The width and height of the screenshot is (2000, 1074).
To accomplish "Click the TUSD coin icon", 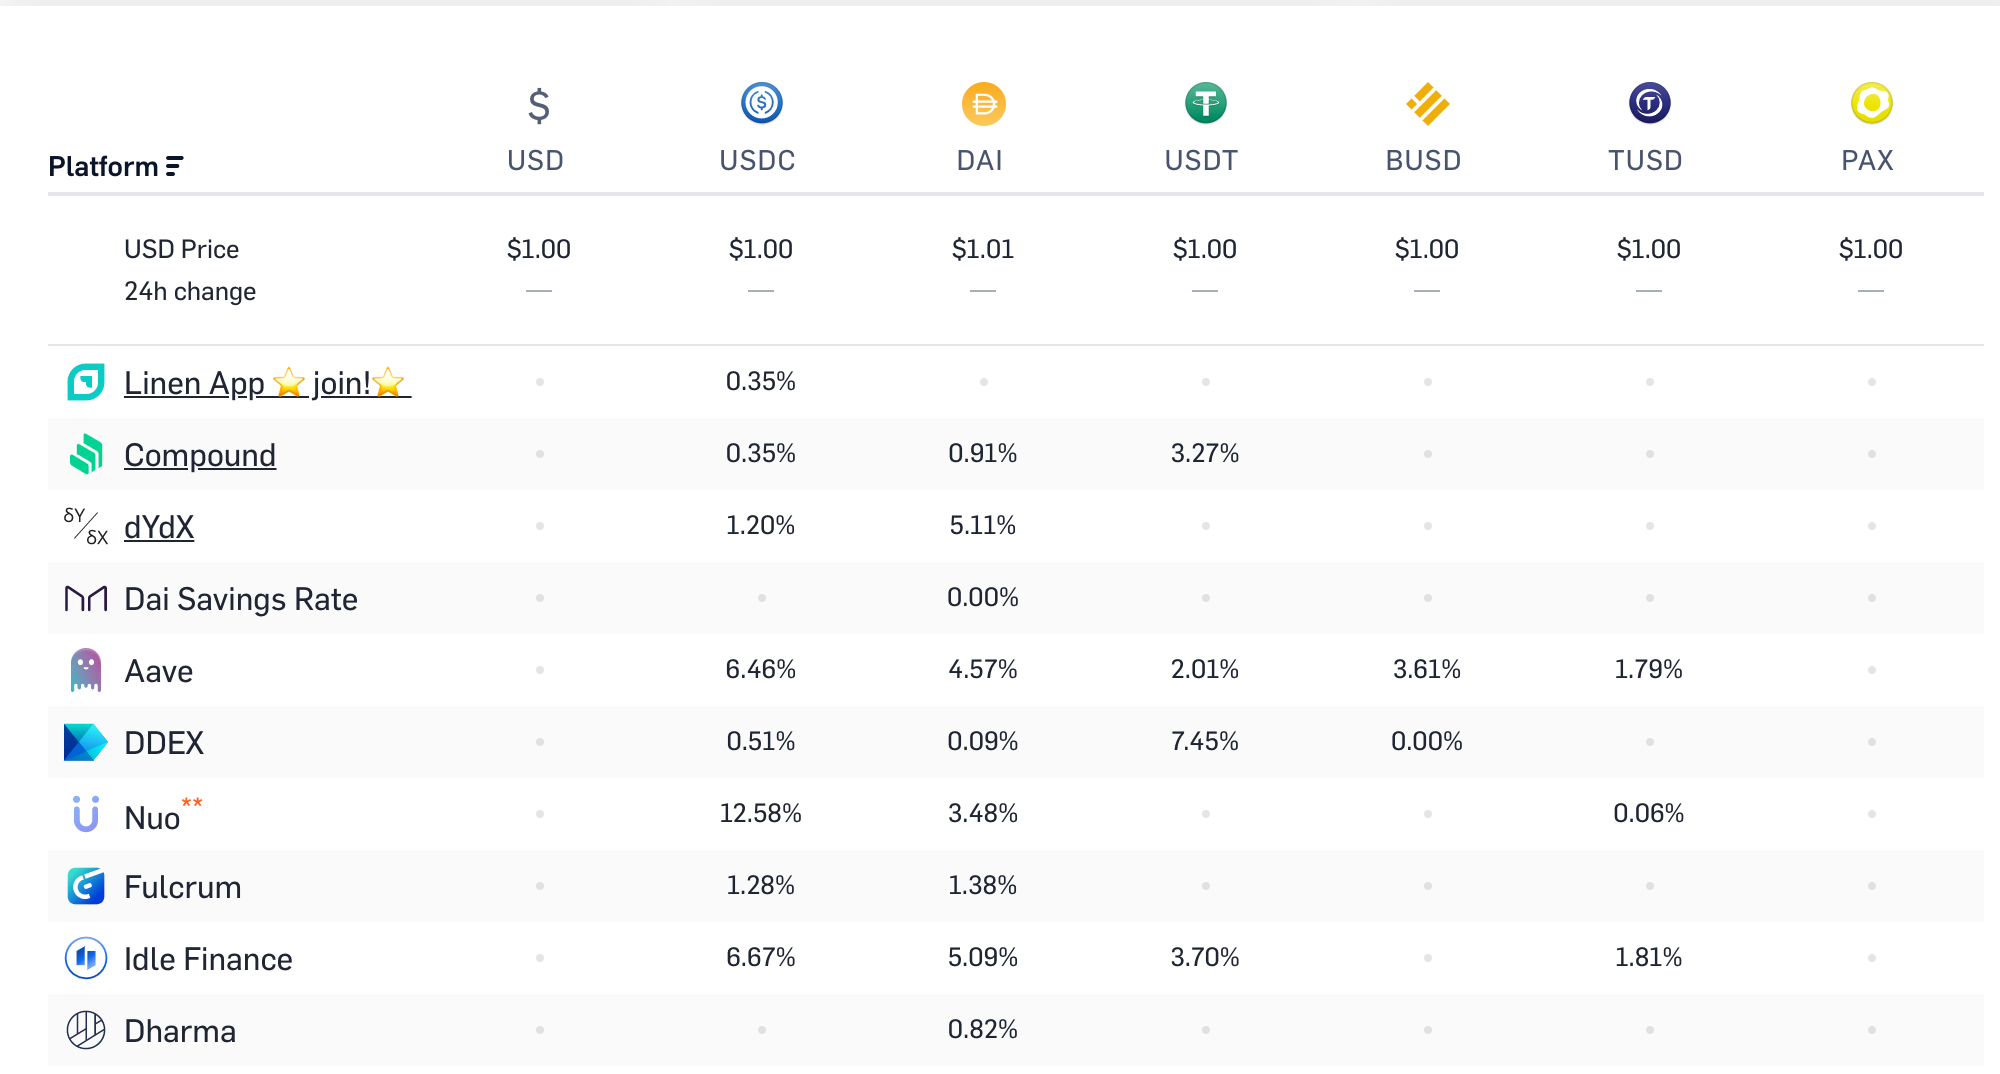I will pyautogui.click(x=1649, y=103).
